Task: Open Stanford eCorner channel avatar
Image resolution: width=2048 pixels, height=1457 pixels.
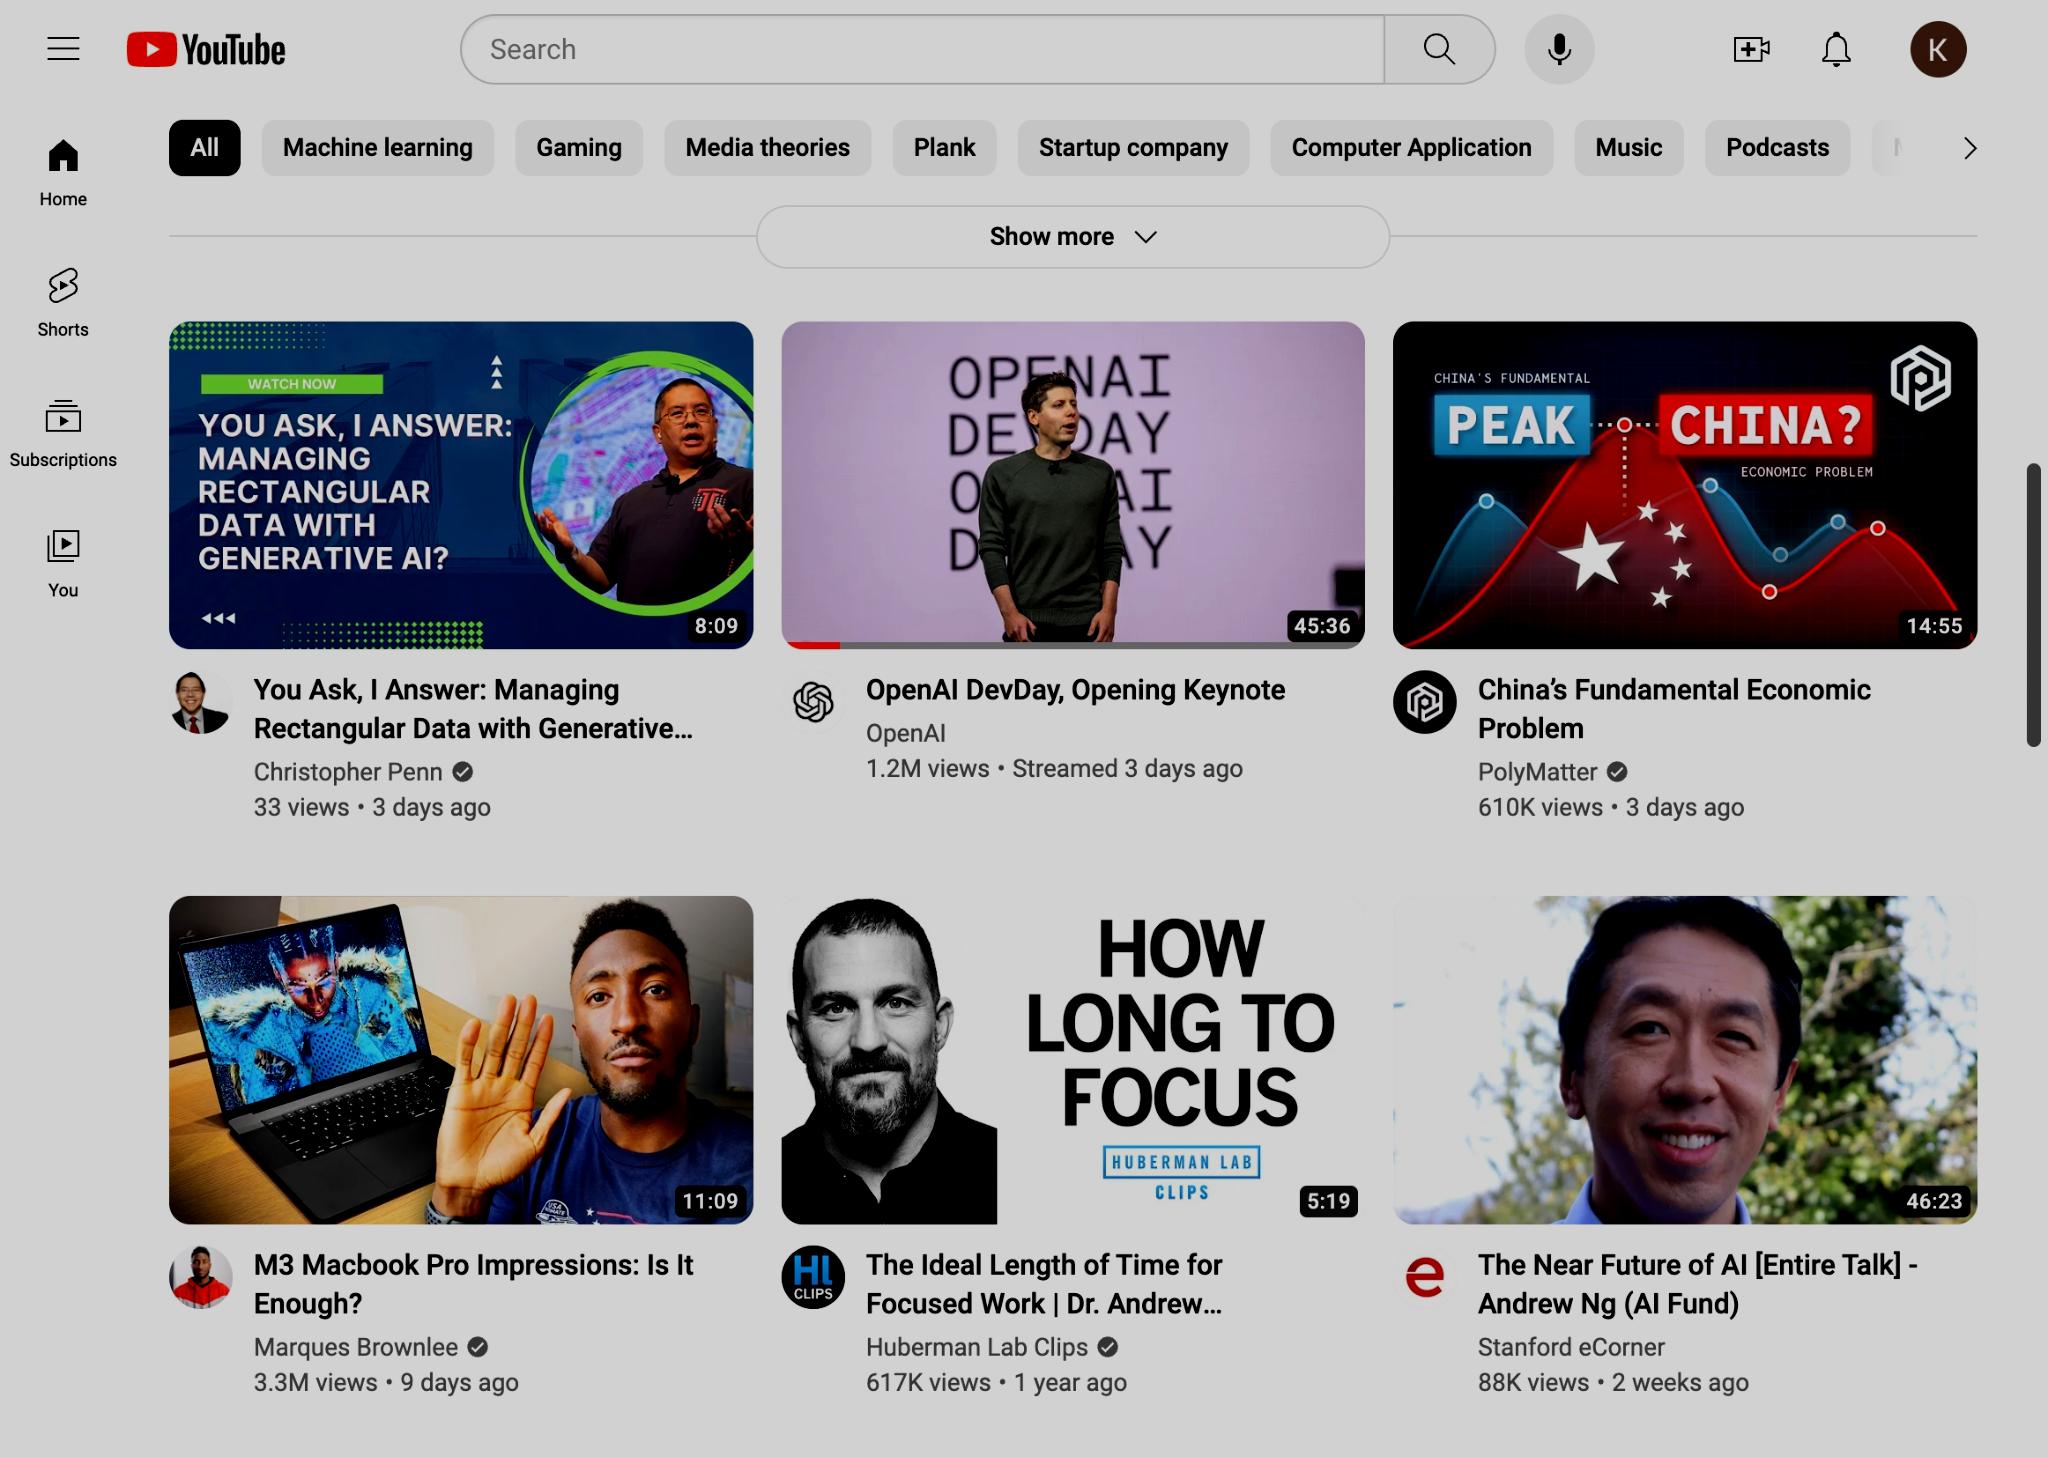Action: coord(1425,1277)
